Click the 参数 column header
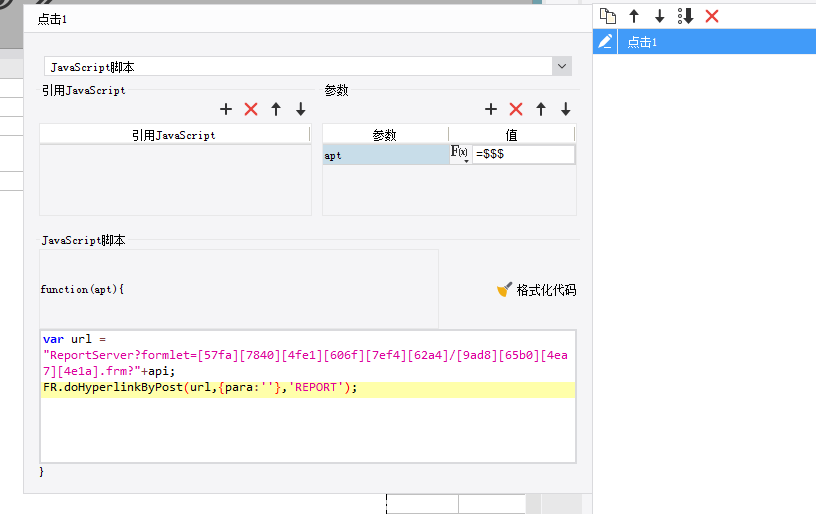Viewport: 816px width, 514px height. coord(385,135)
